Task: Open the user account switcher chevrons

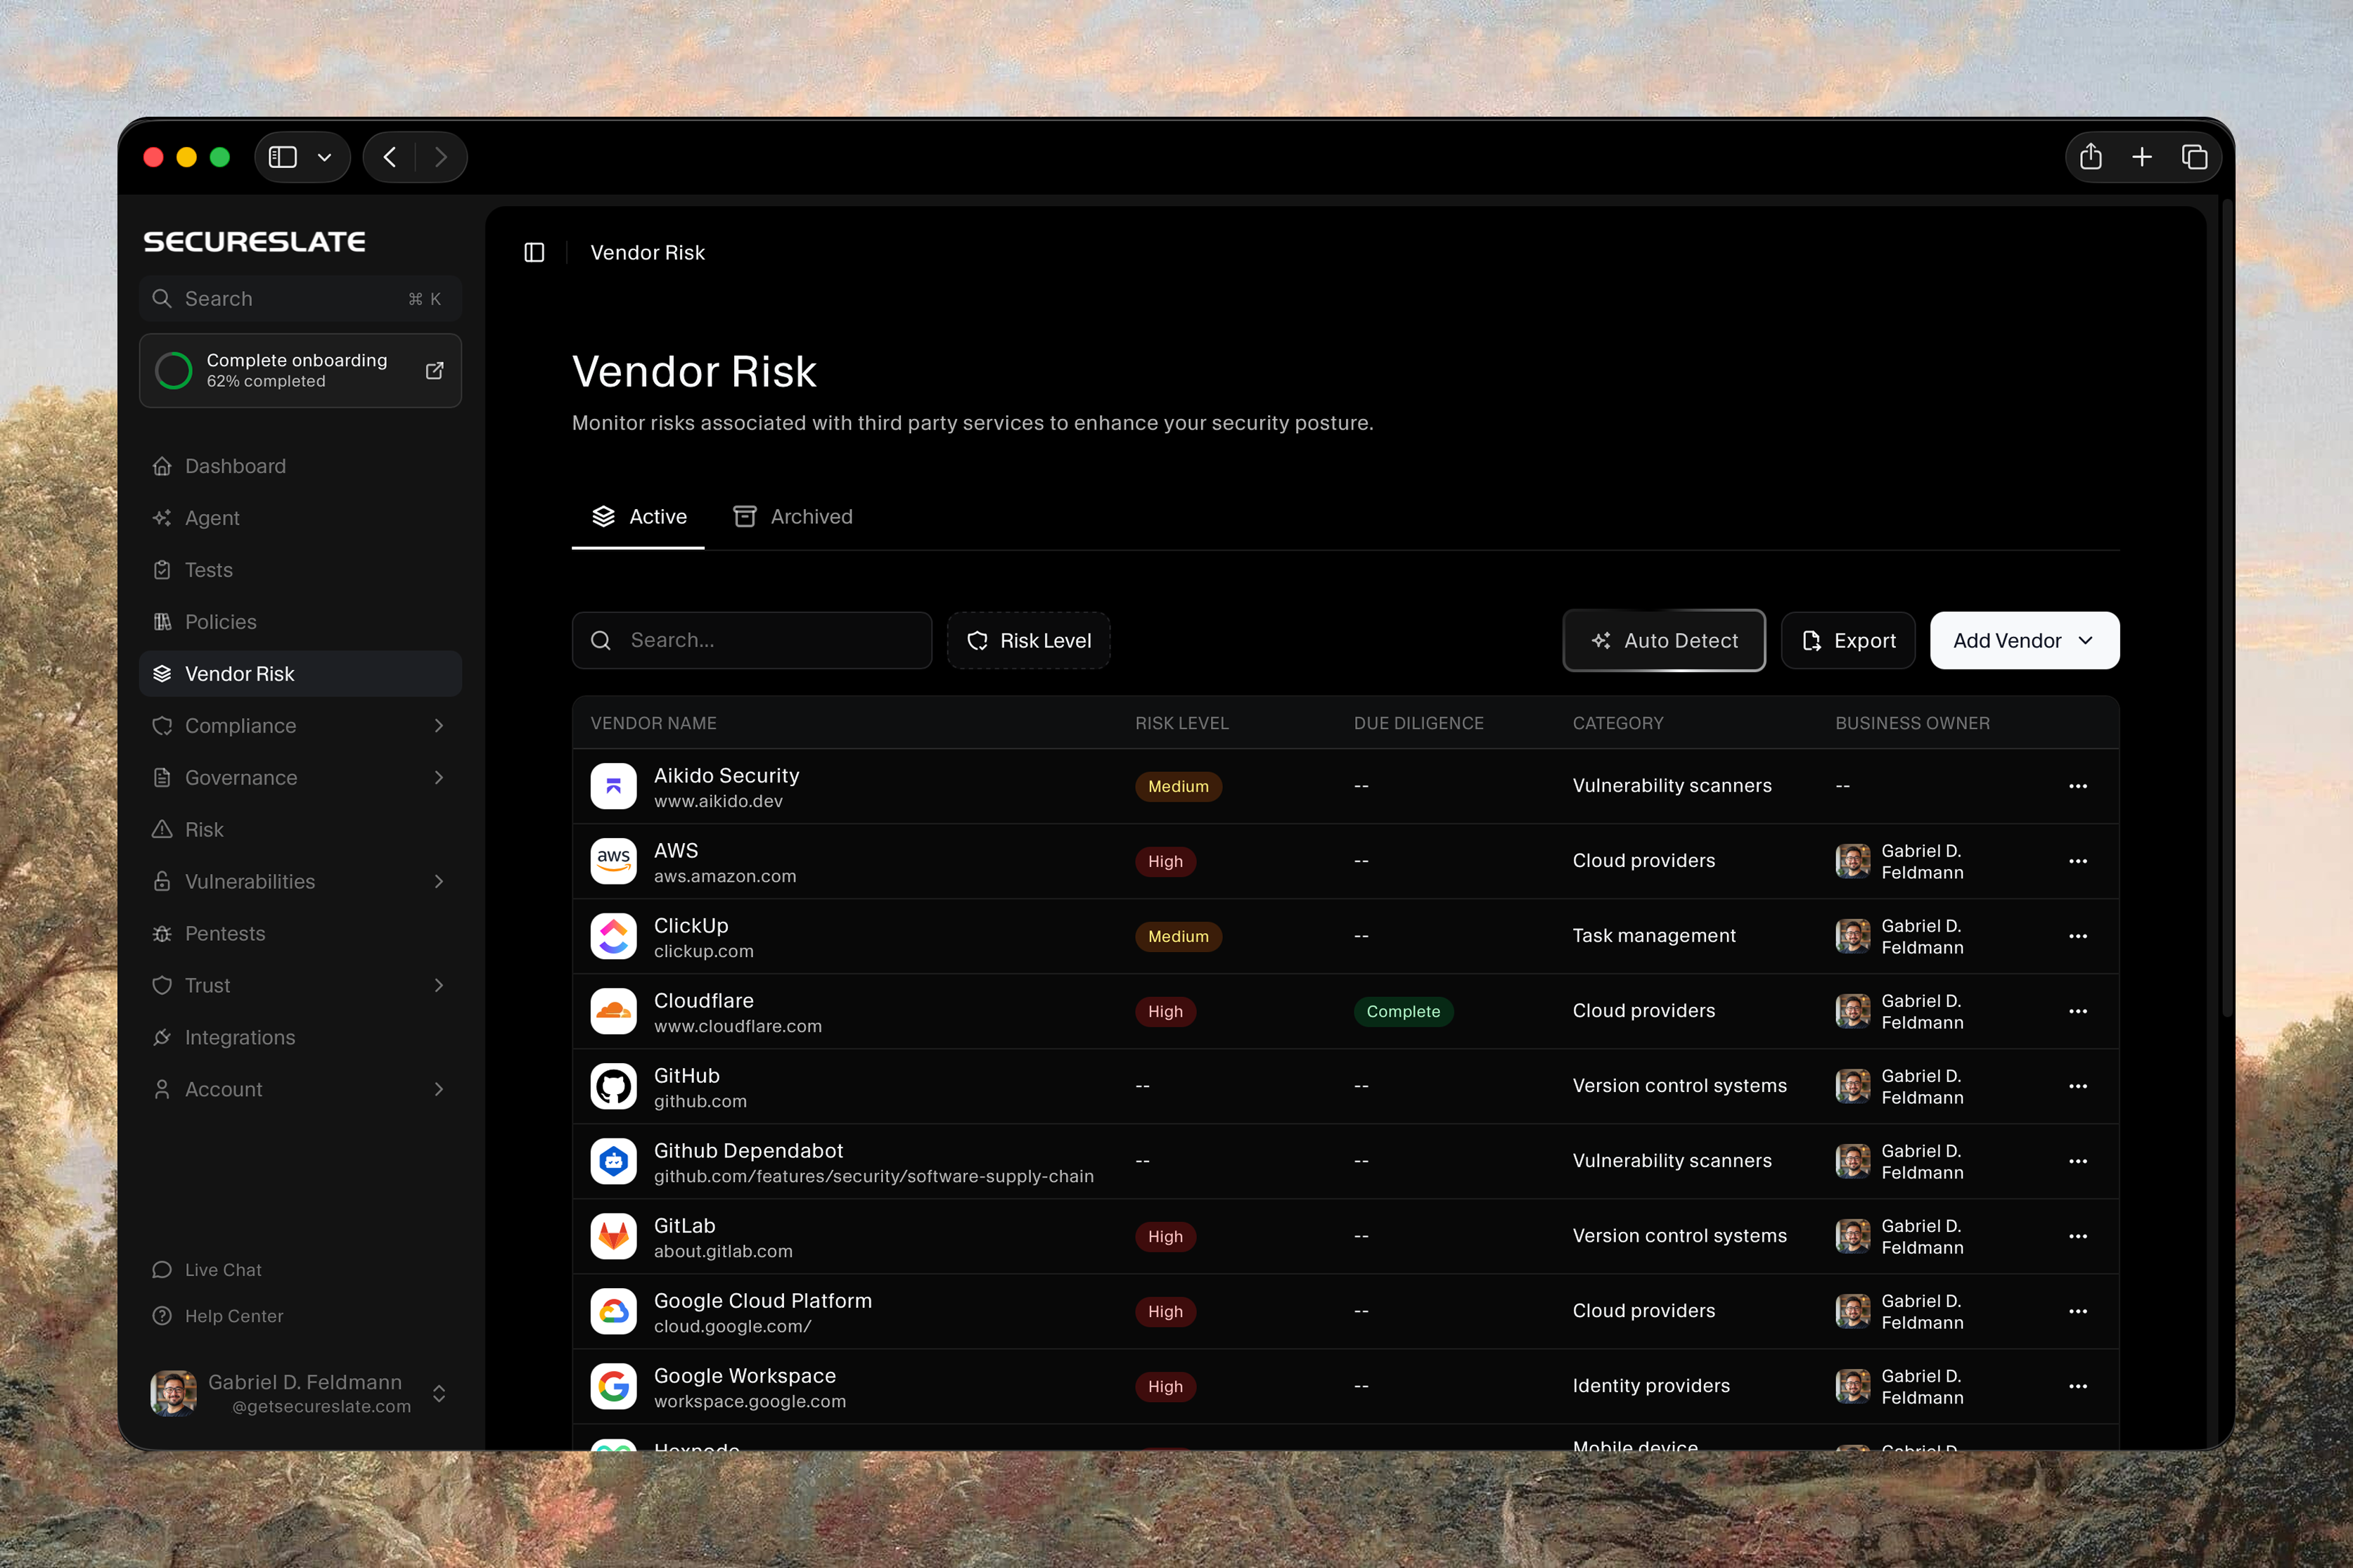Action: point(439,1393)
